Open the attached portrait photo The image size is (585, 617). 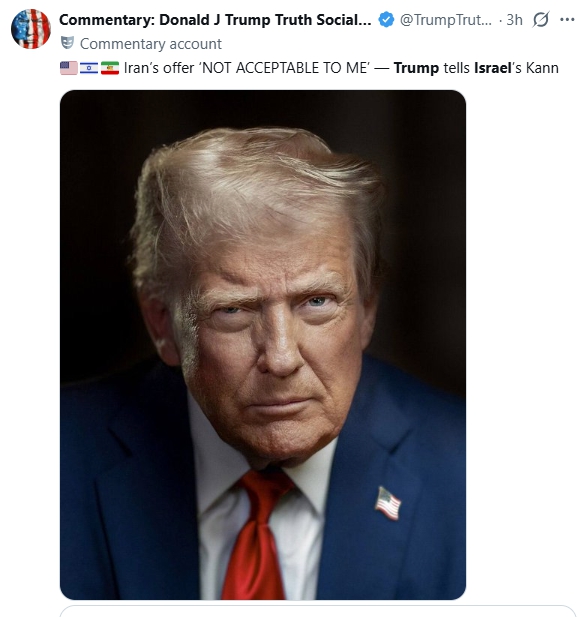263,345
